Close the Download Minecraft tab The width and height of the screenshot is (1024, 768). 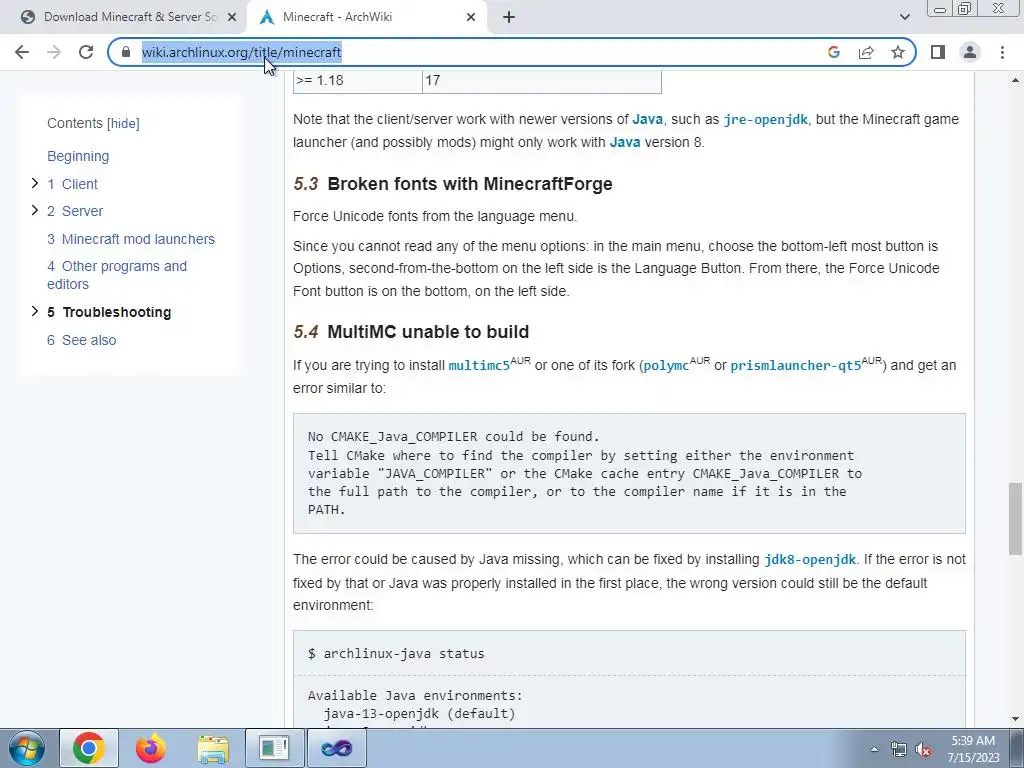pyautogui.click(x=231, y=18)
